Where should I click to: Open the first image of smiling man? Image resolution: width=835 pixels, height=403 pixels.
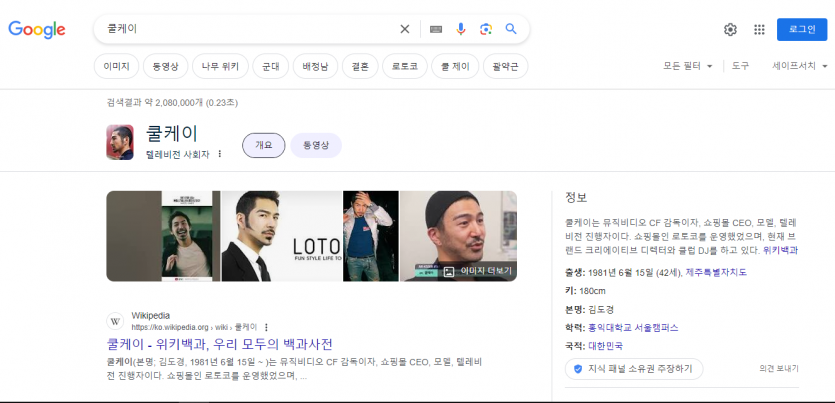pyautogui.click(x=163, y=236)
